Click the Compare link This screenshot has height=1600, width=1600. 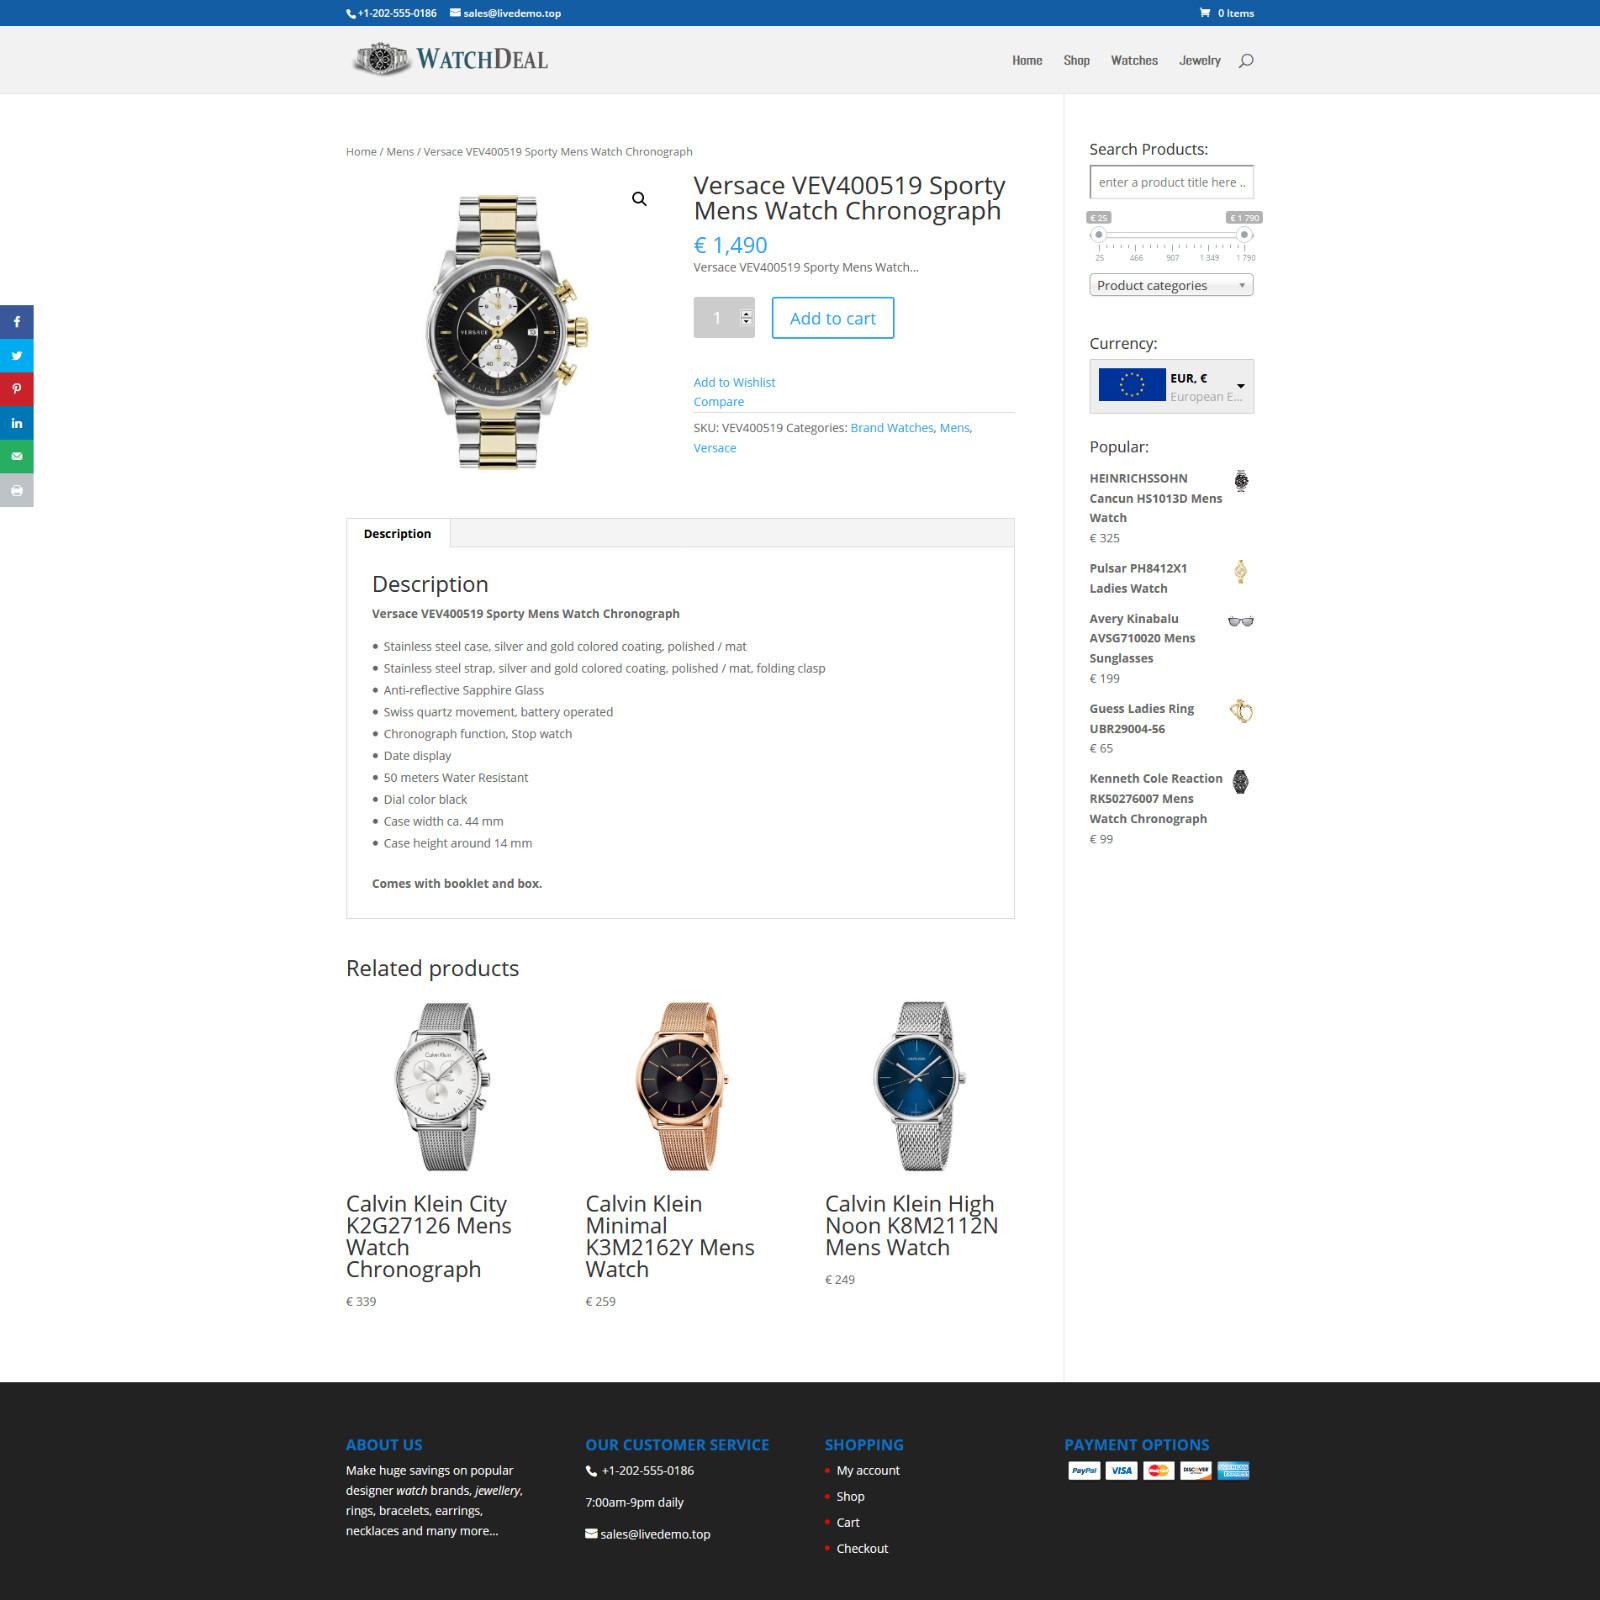click(x=719, y=402)
